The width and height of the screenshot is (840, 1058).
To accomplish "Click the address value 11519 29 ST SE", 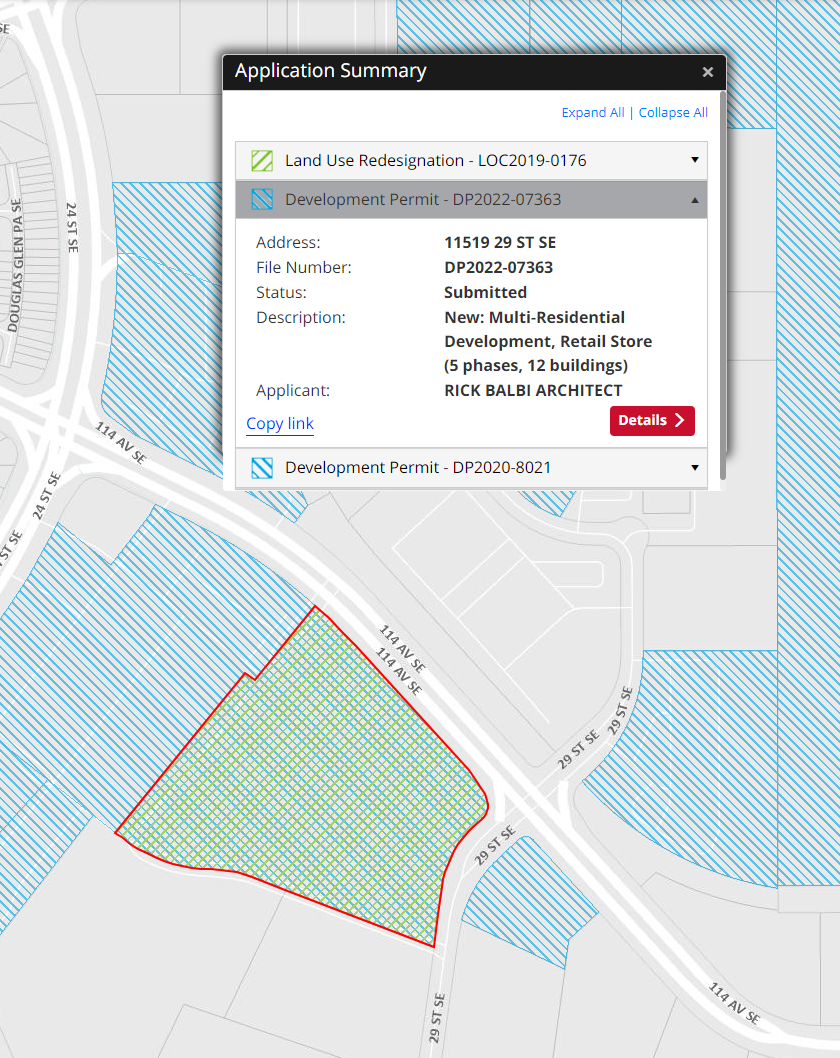I will click(x=499, y=242).
